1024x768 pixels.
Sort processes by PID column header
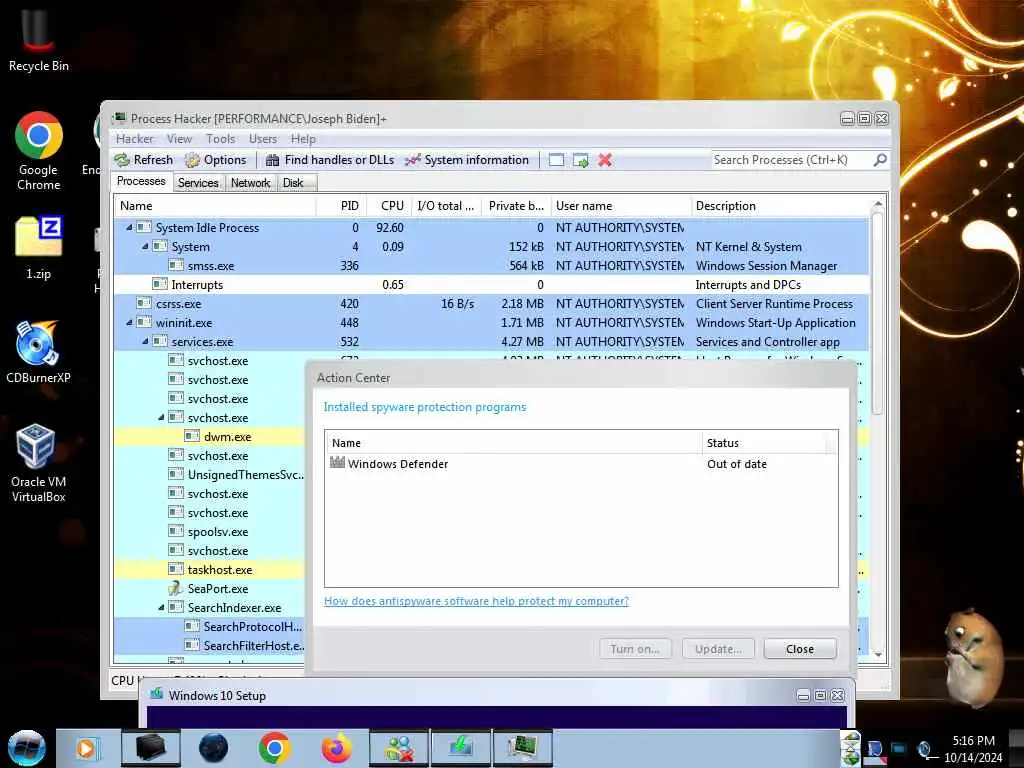click(342, 206)
